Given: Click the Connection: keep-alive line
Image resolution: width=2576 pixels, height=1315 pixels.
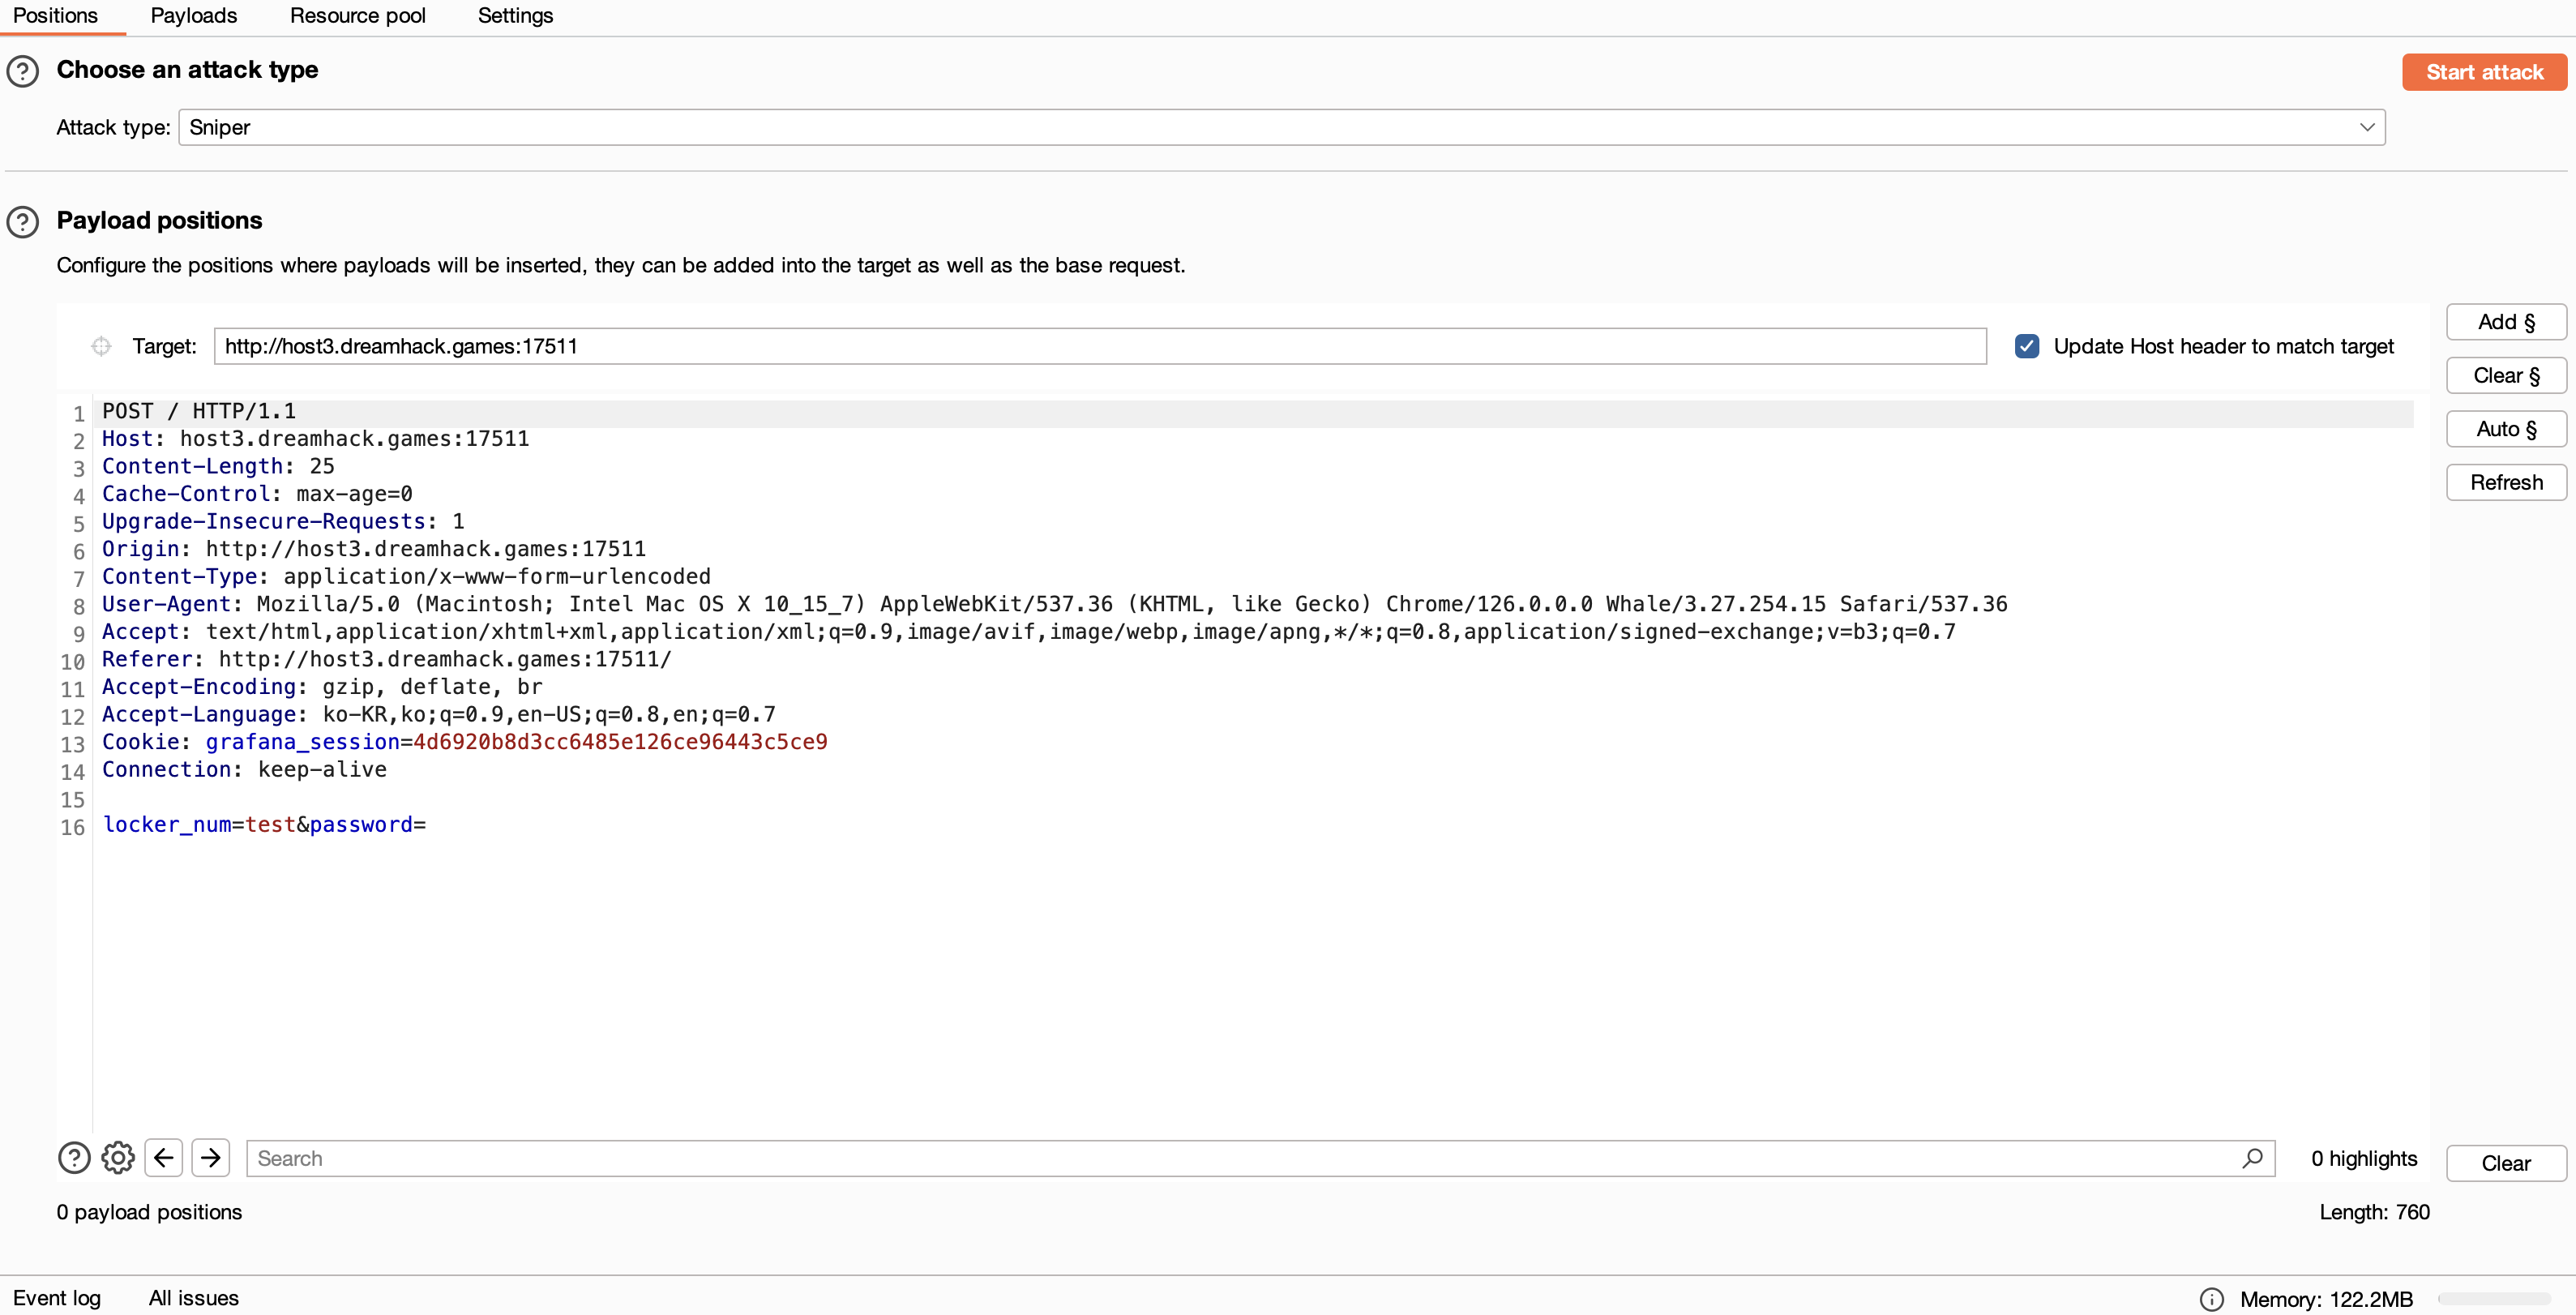Looking at the screenshot, I should pos(244,770).
